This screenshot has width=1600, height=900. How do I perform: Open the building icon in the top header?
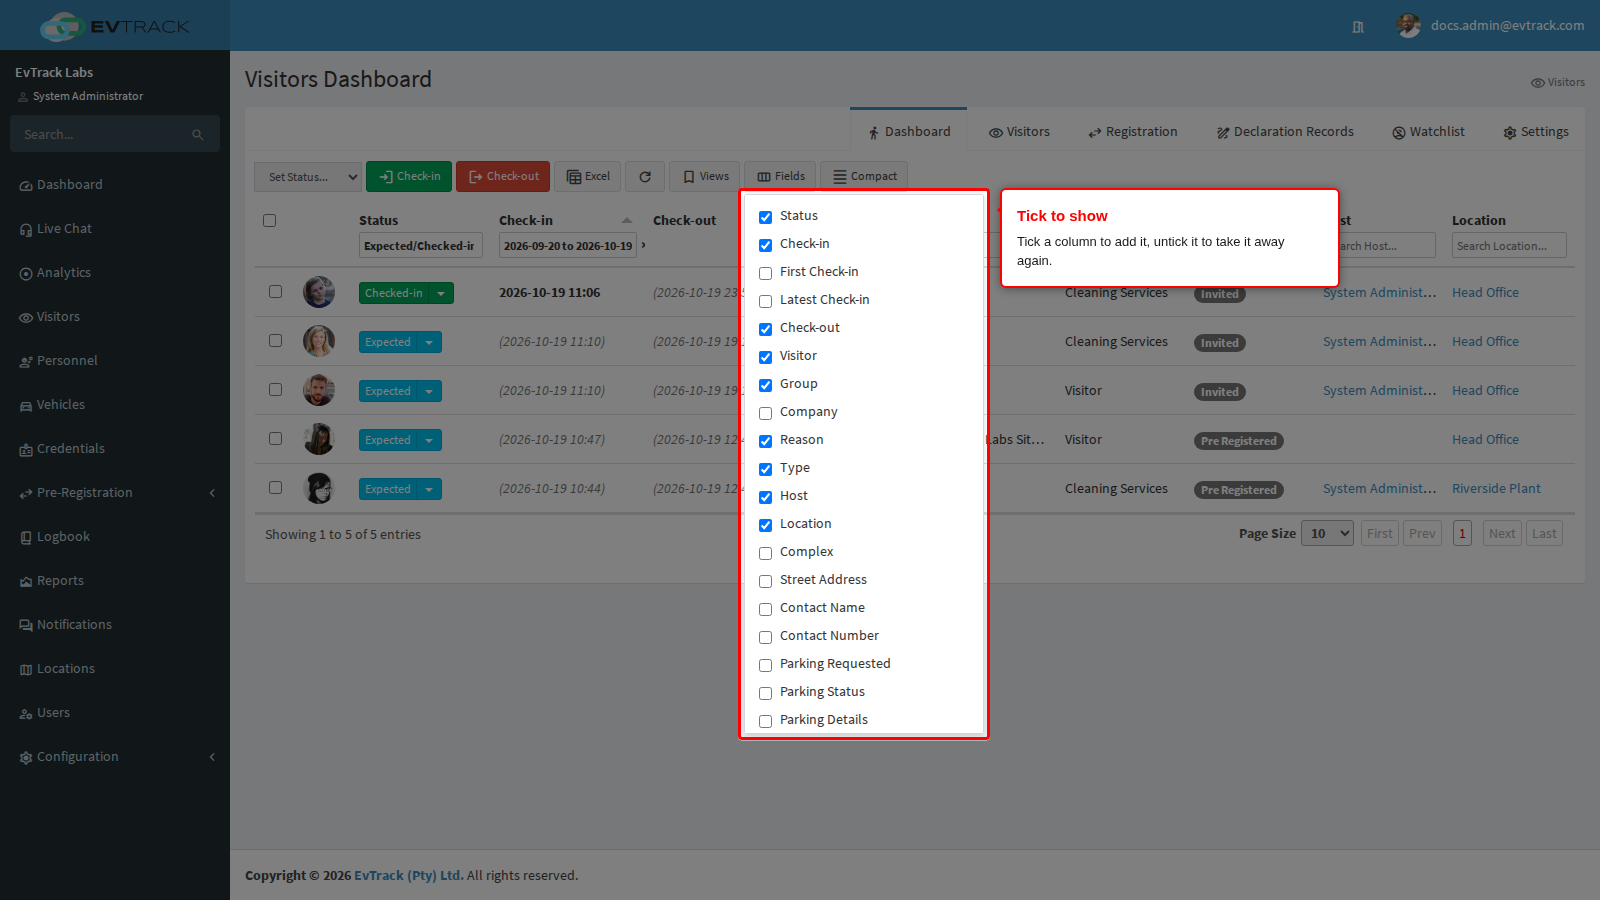click(x=1358, y=27)
